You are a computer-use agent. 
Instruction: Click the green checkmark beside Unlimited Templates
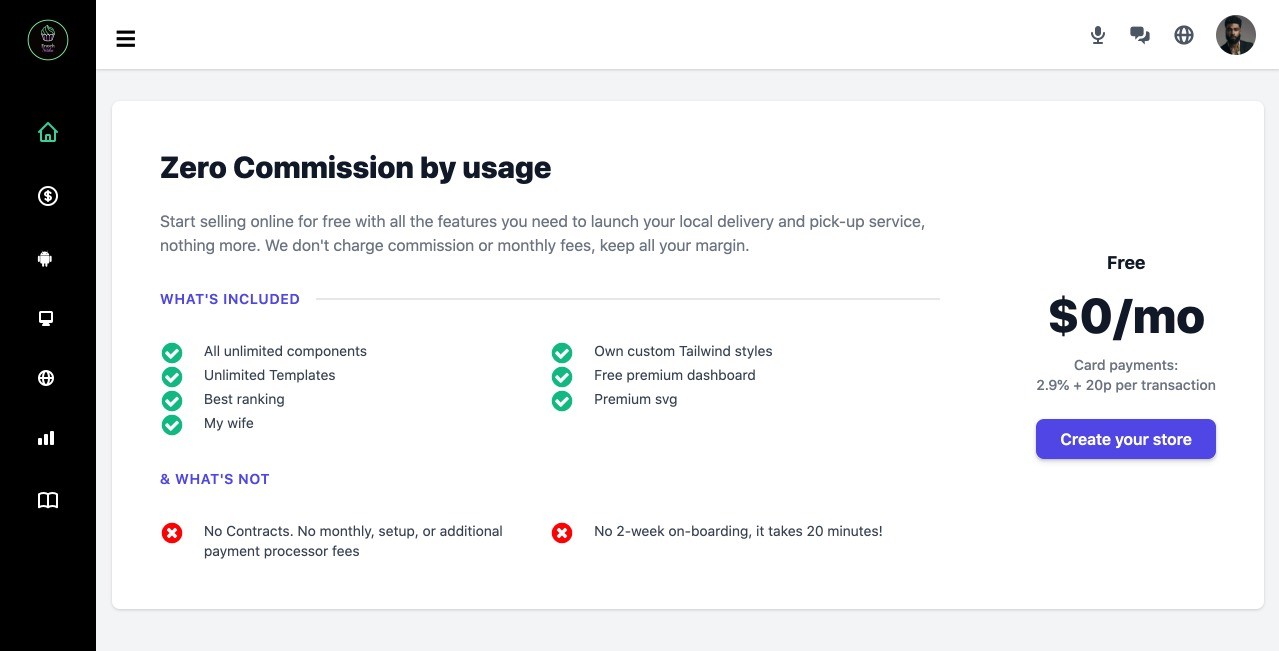(172, 376)
